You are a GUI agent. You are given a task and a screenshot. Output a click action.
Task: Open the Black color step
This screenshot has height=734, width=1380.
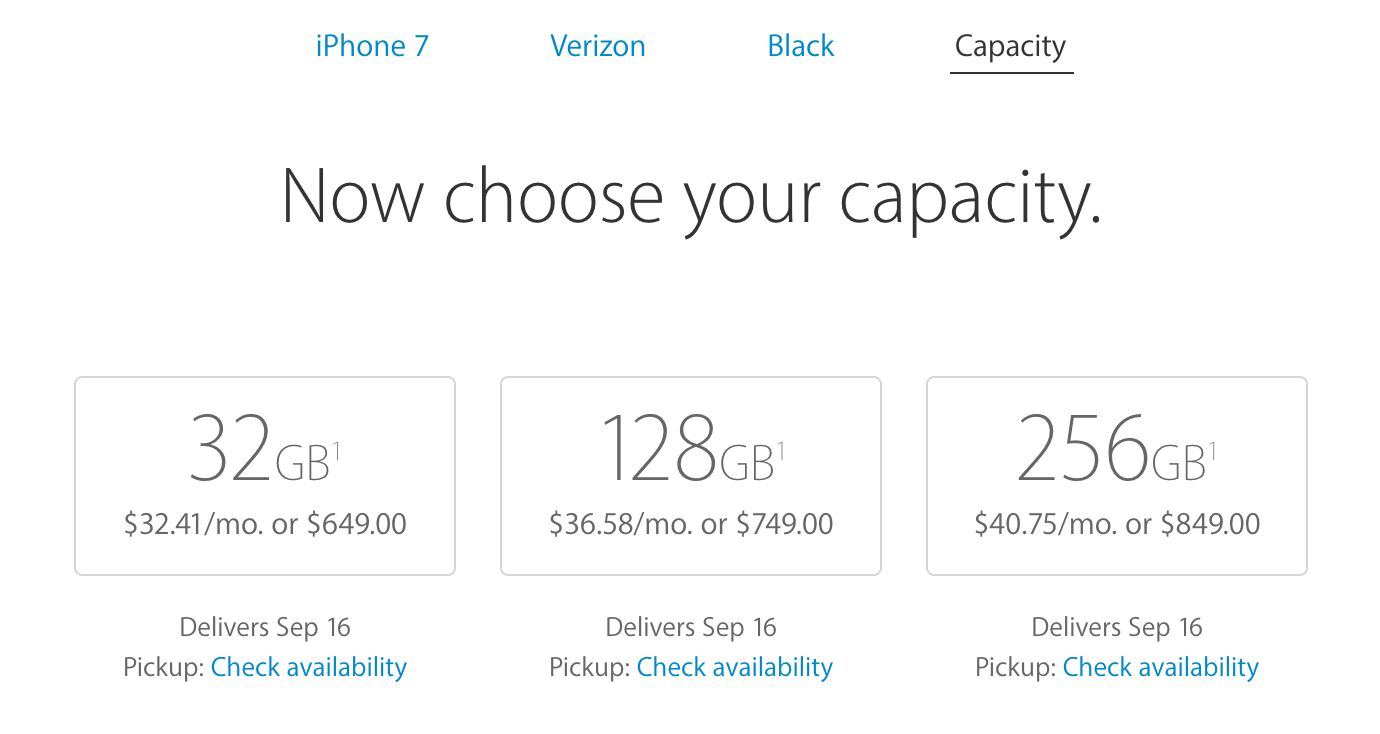point(800,46)
